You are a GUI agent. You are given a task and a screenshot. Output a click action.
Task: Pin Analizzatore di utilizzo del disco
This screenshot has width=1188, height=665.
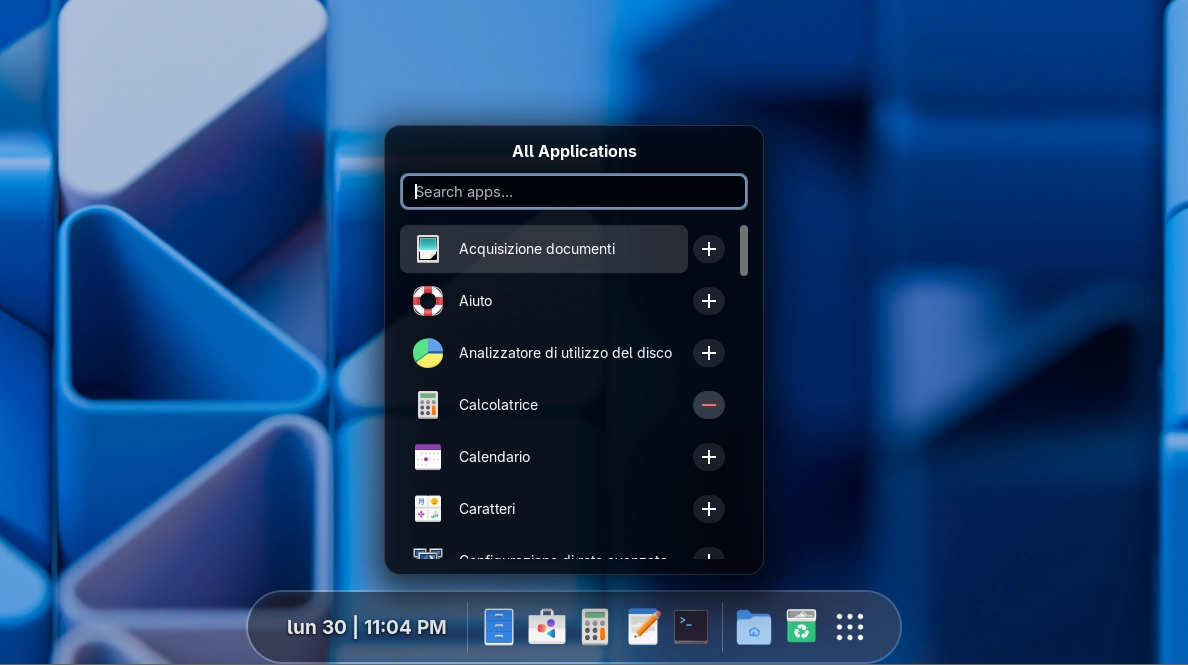pyautogui.click(x=709, y=353)
